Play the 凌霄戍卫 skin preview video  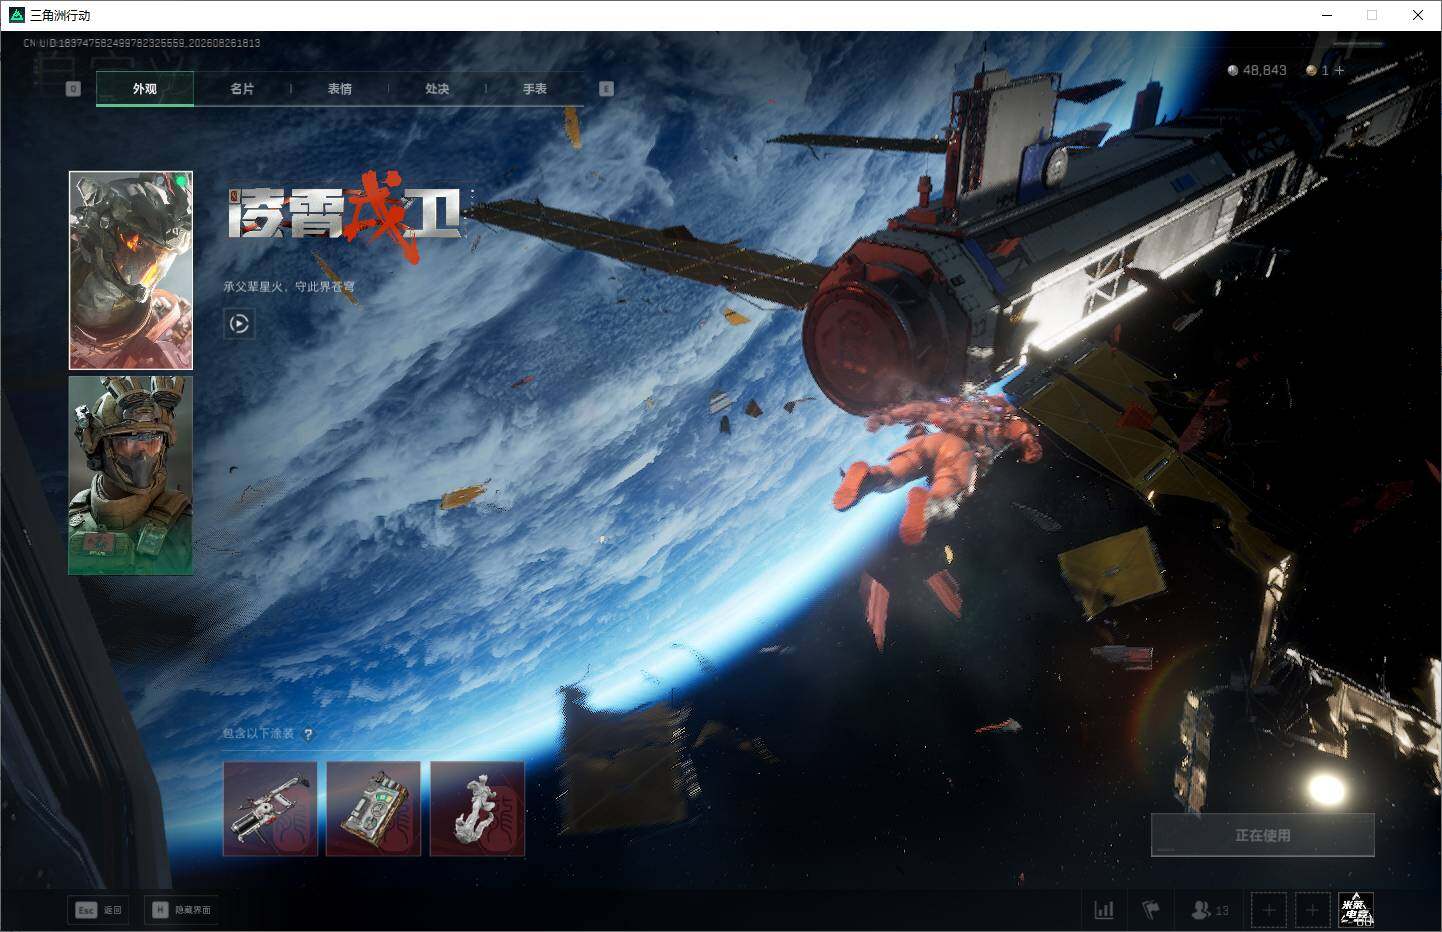(239, 323)
